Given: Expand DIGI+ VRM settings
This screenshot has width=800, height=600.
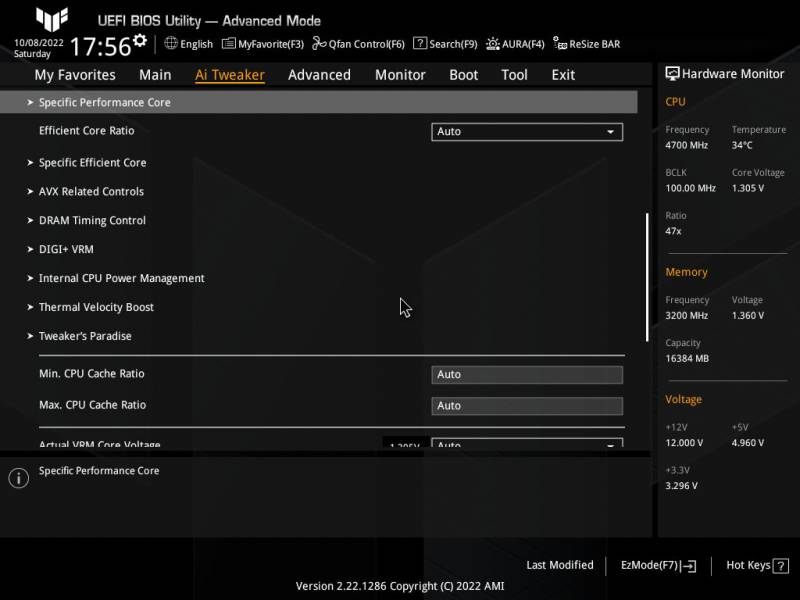Looking at the screenshot, I should (x=66, y=249).
